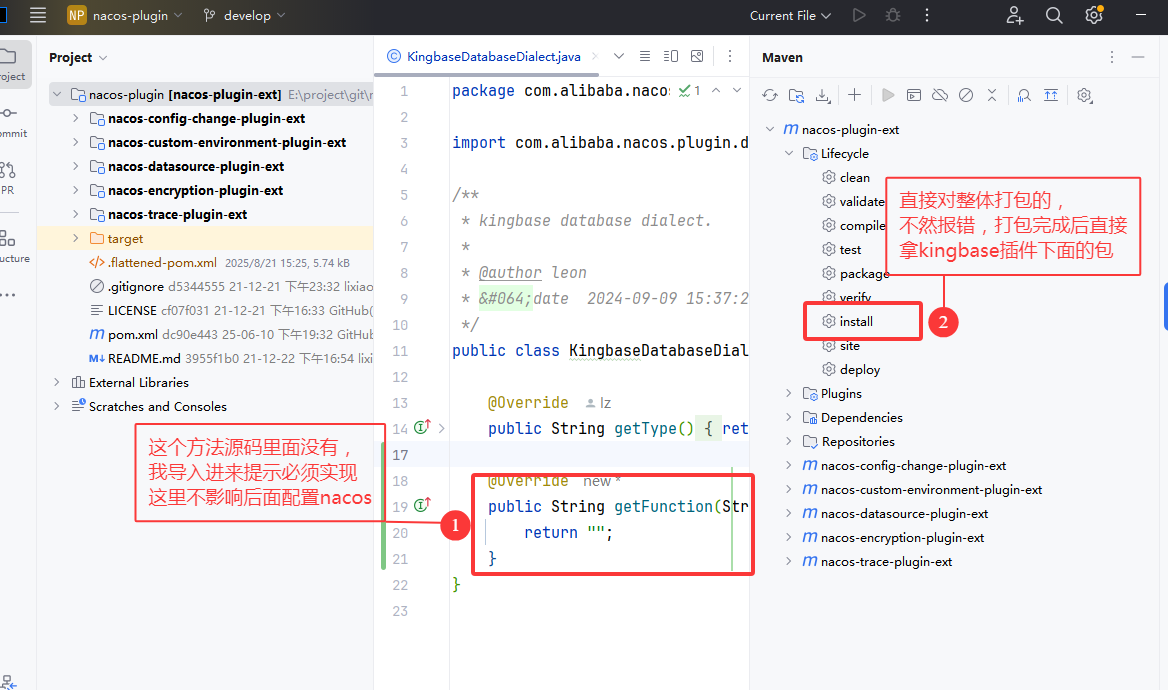Open the vertical dots menu beside the Debug icon

pos(927,15)
